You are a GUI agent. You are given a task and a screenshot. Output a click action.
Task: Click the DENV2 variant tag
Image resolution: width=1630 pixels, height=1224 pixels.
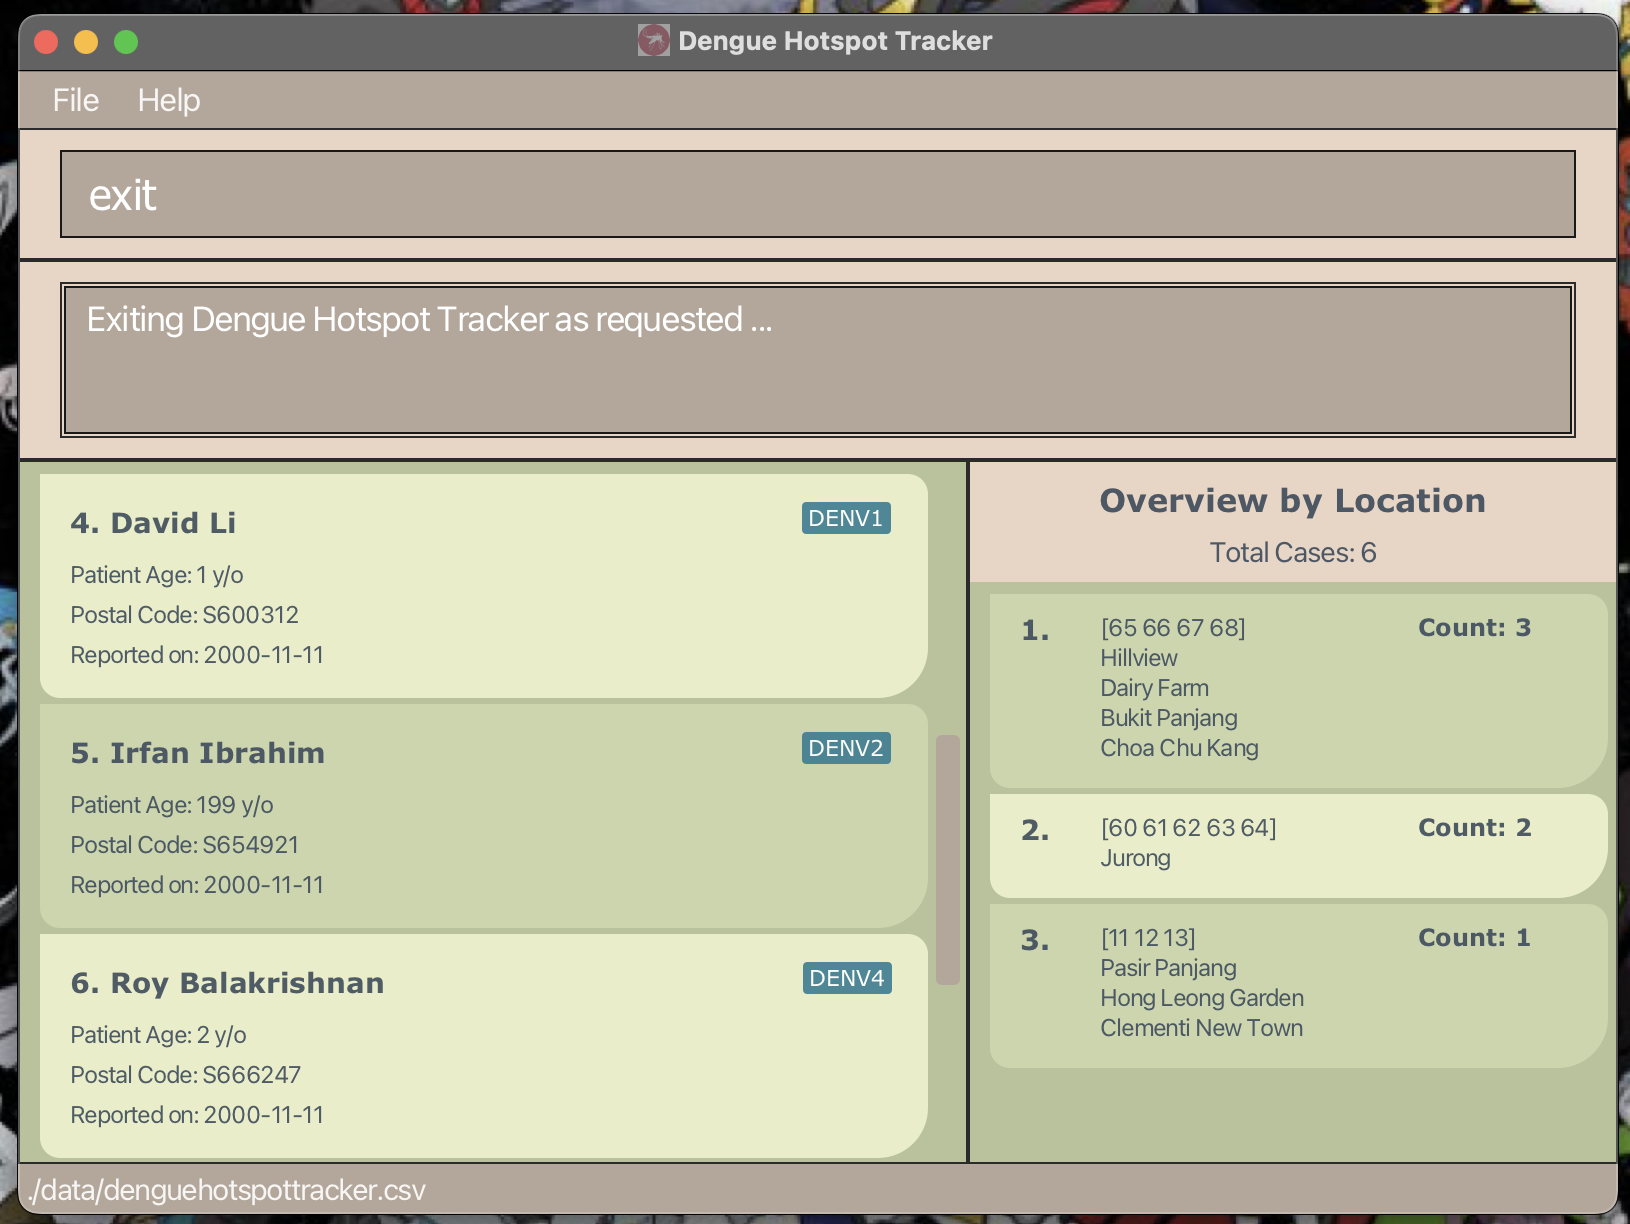point(846,748)
